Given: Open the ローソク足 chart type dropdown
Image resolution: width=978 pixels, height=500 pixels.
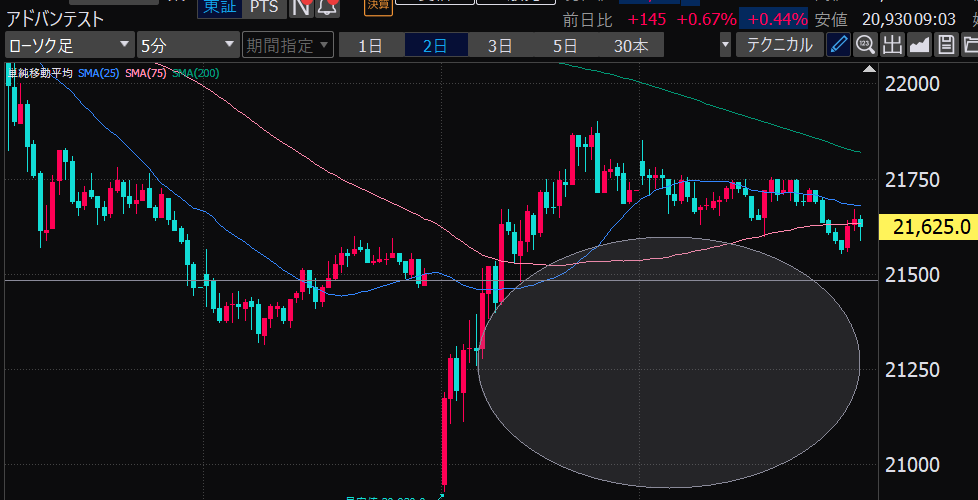Looking at the screenshot, I should (x=69, y=45).
